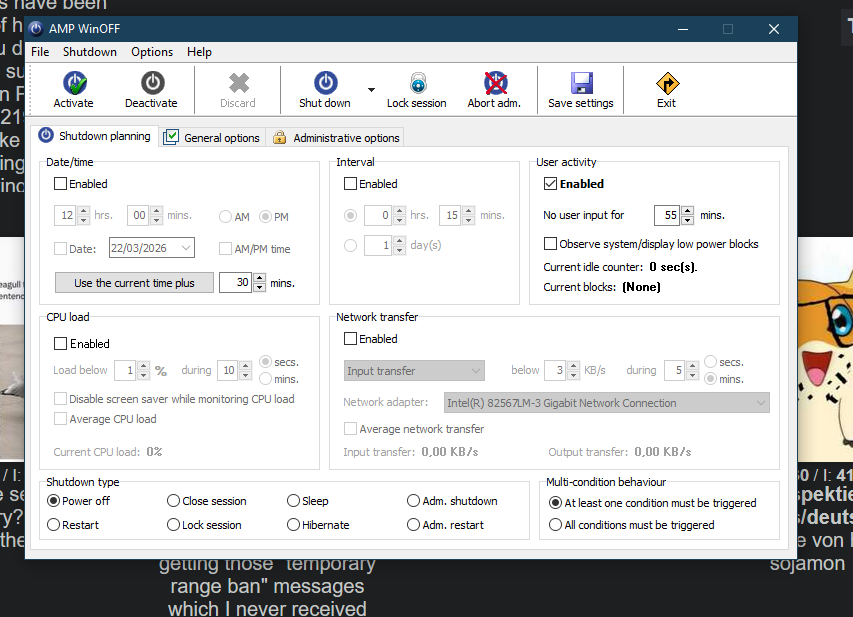
Task: Select the Adm. shutdown radio option
Action: (413, 501)
